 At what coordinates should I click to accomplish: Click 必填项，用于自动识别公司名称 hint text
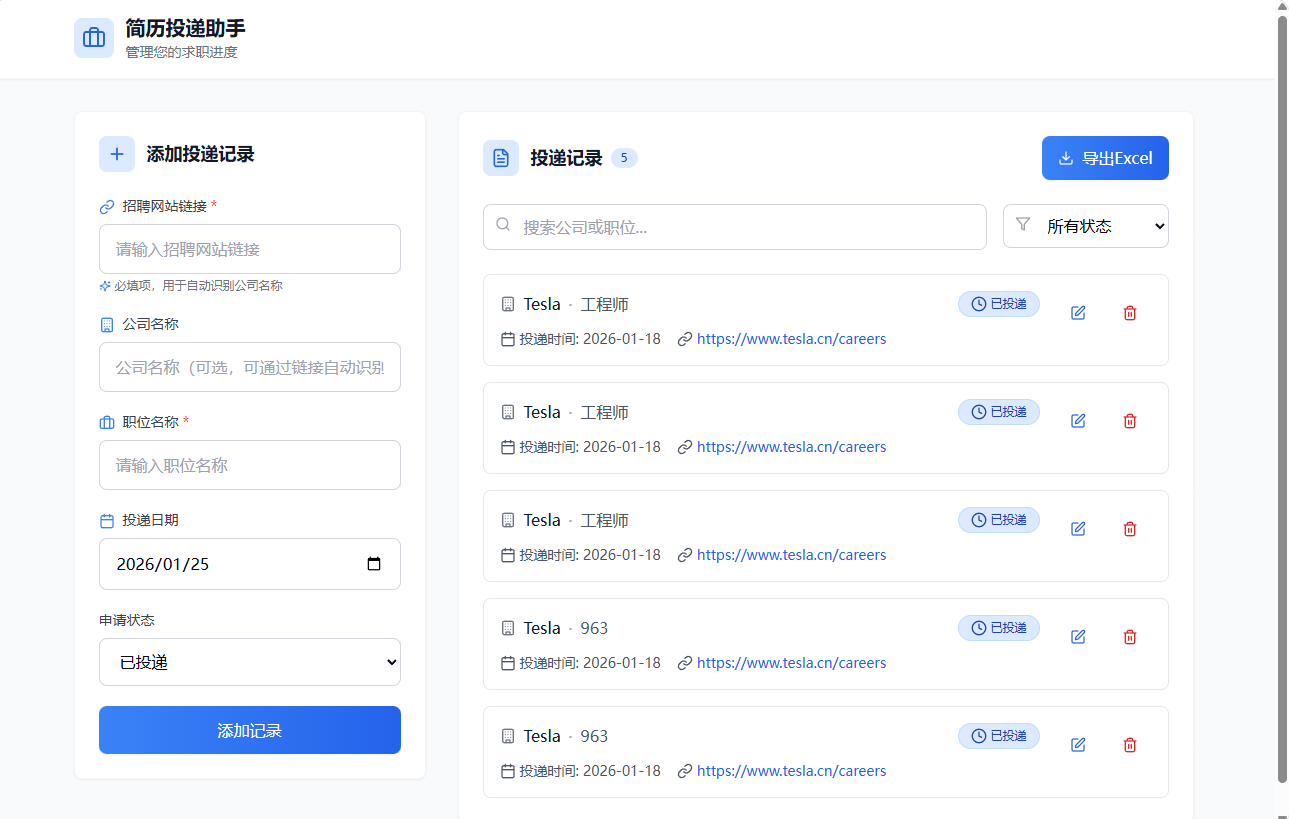(x=198, y=286)
